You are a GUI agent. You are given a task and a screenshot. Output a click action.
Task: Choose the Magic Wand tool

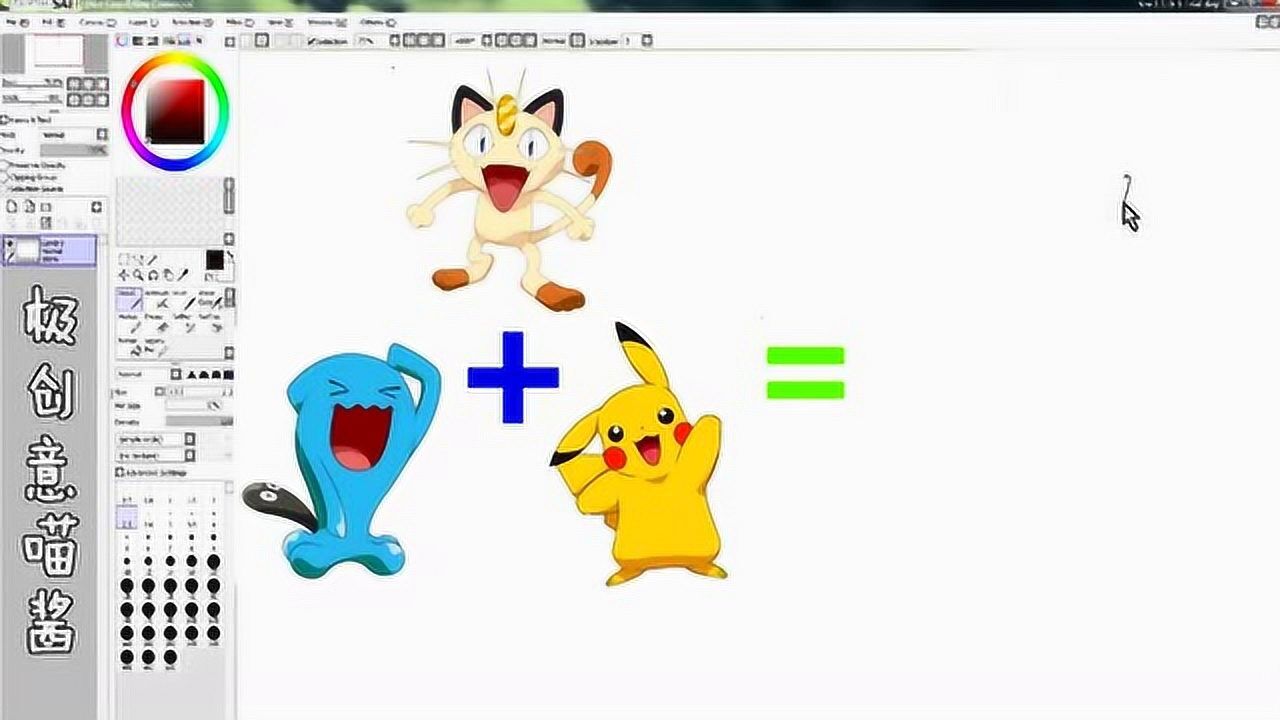point(152,259)
